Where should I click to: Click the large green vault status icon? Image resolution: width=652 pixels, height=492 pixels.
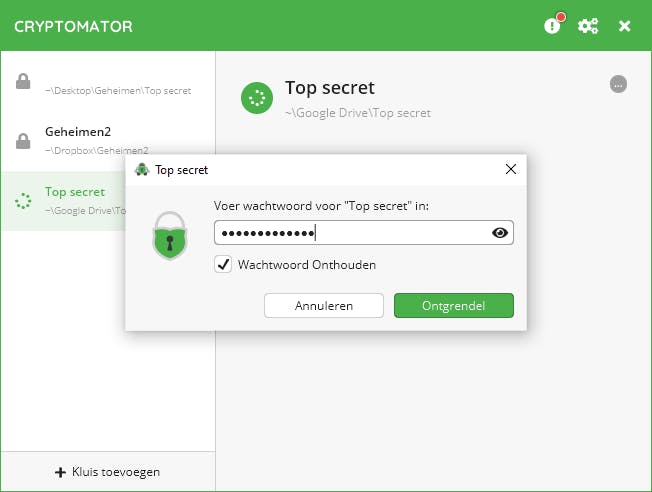coord(257,99)
